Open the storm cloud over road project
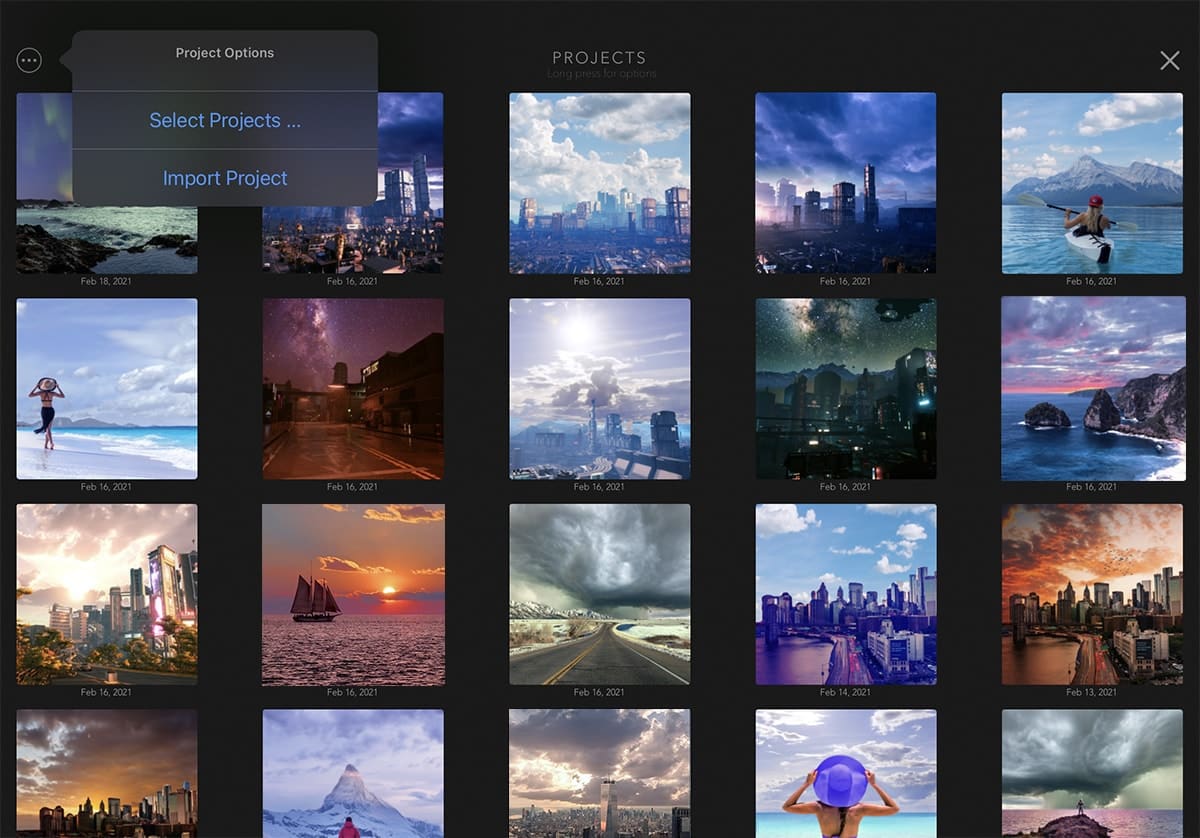 (599, 594)
